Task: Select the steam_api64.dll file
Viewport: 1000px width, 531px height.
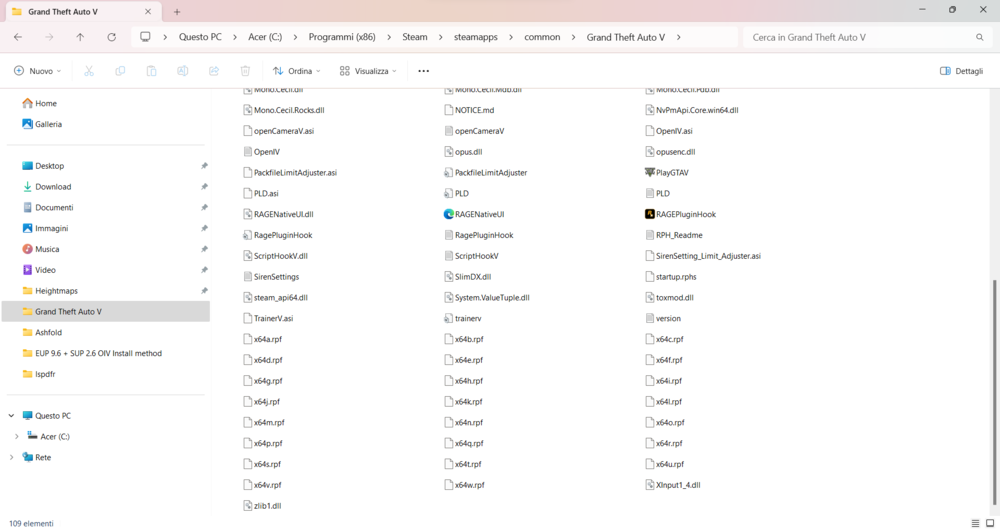Action: (x=276, y=297)
